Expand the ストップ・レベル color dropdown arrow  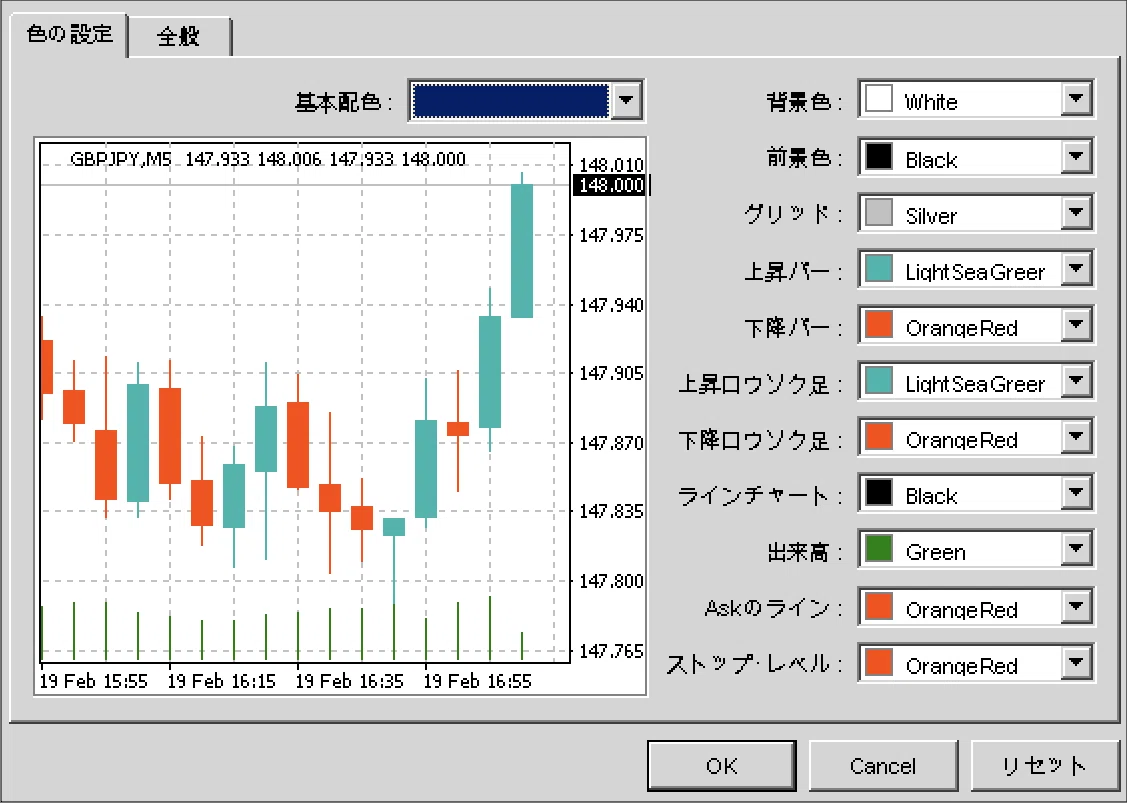coord(1075,663)
